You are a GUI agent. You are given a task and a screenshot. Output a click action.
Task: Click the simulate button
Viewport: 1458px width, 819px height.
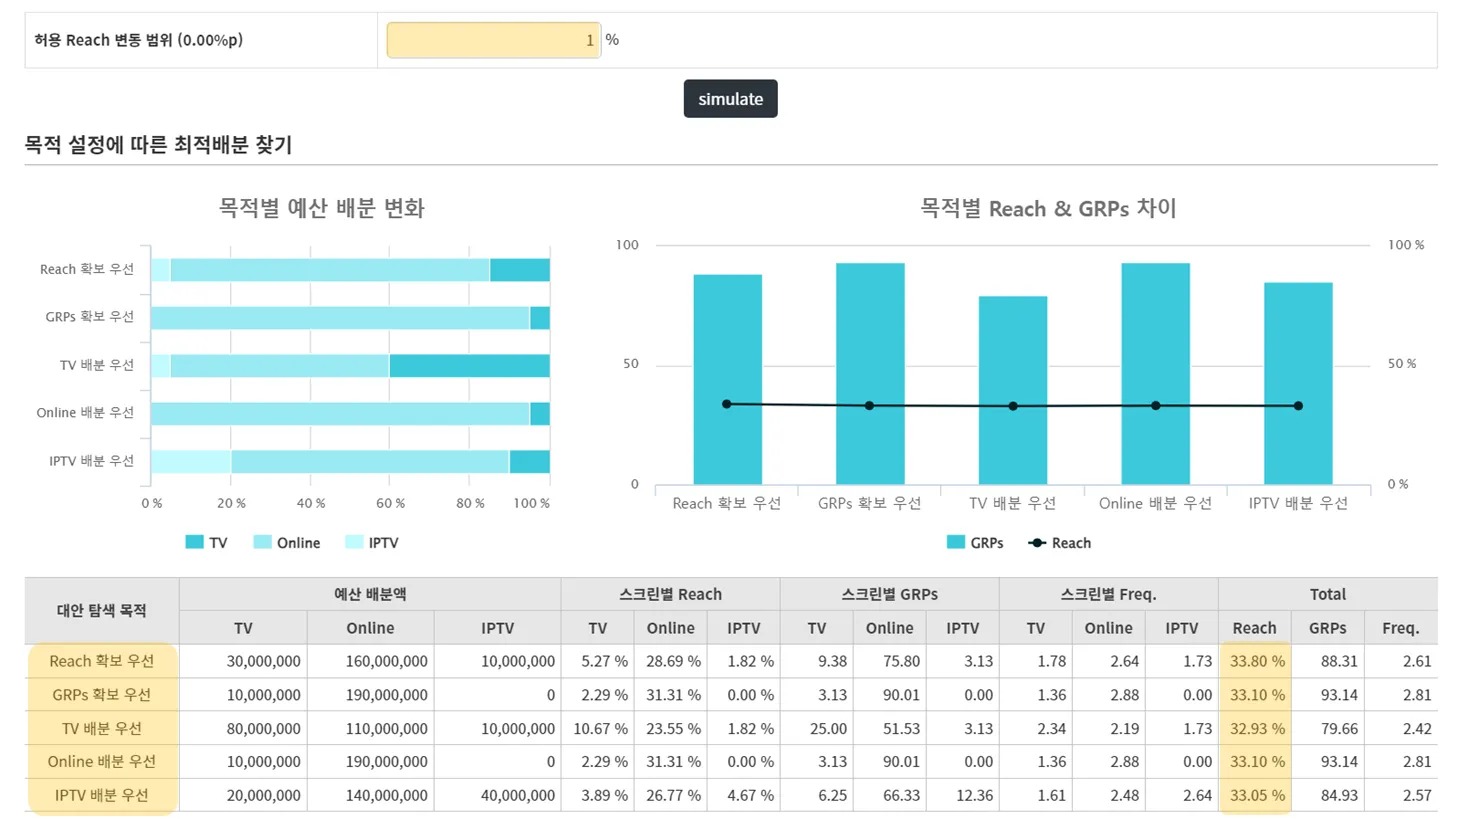tap(730, 99)
